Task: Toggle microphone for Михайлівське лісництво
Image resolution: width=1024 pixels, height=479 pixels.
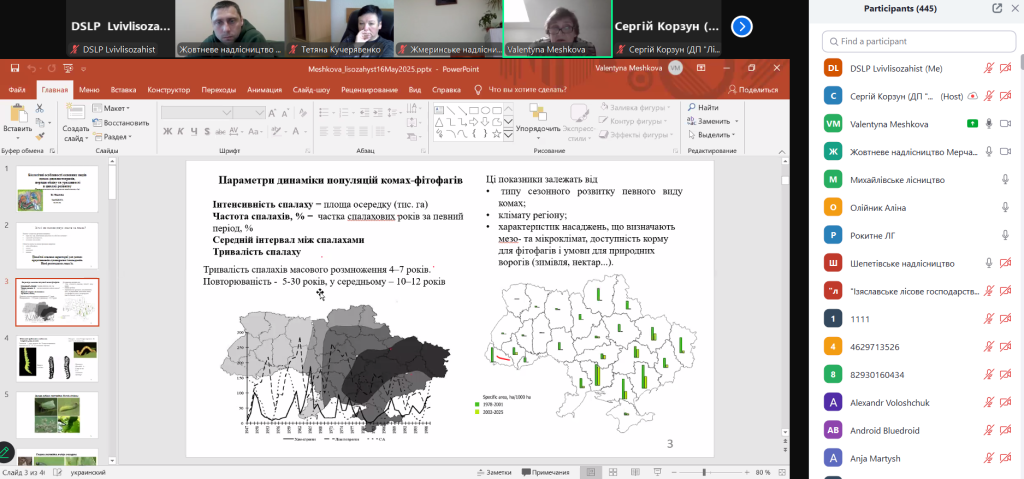Action: click(x=1006, y=180)
